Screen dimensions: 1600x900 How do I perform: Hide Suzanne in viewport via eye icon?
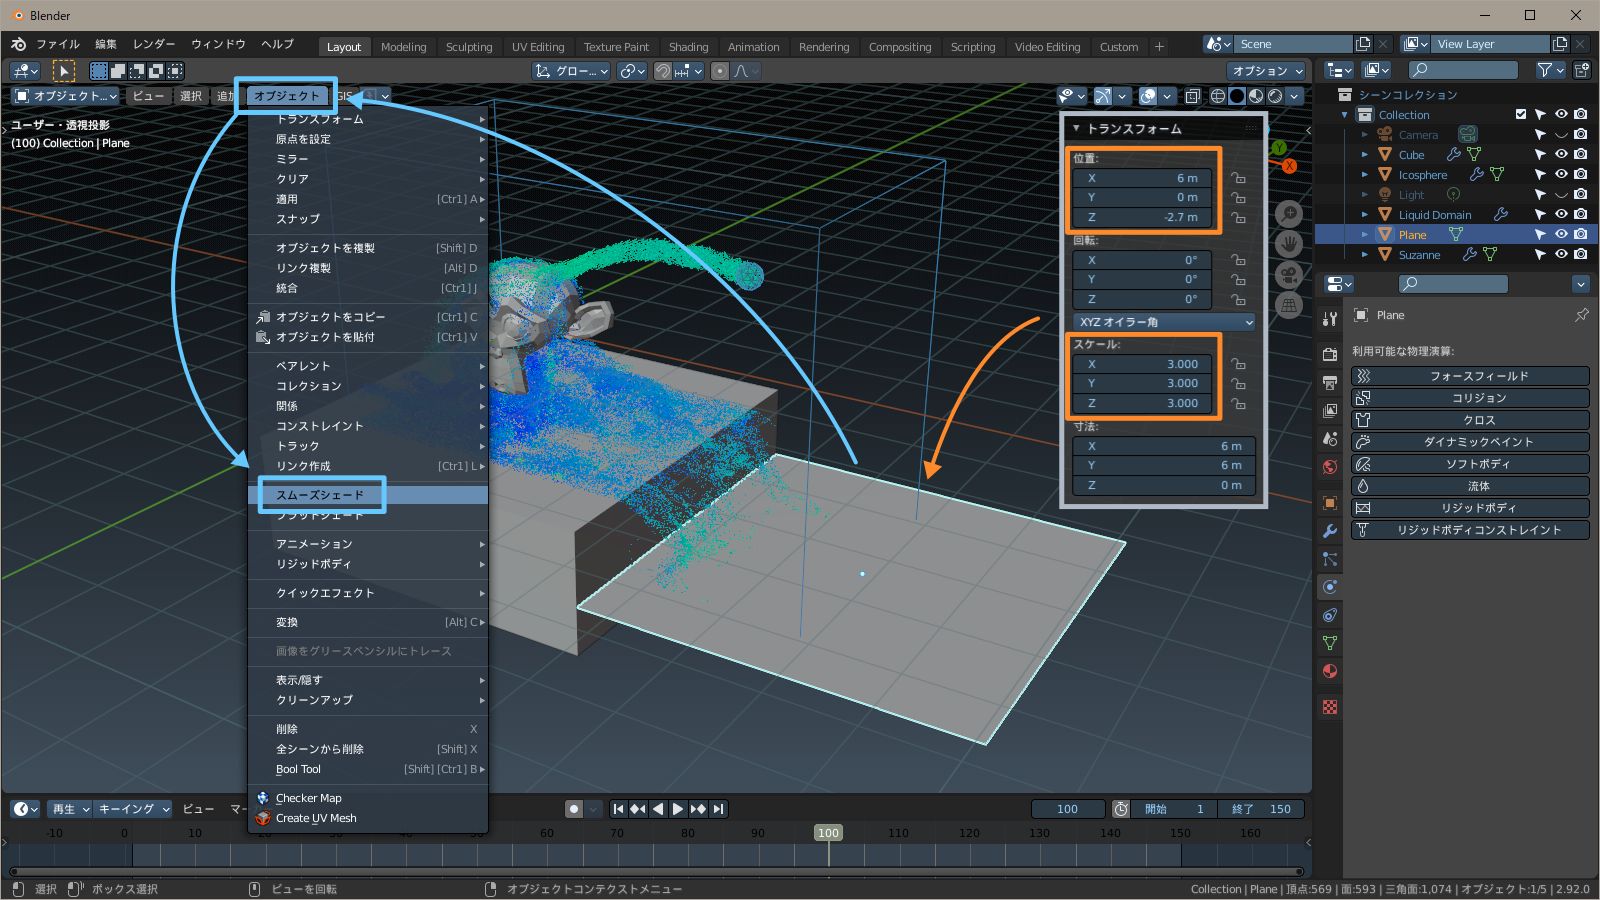[x=1561, y=254]
